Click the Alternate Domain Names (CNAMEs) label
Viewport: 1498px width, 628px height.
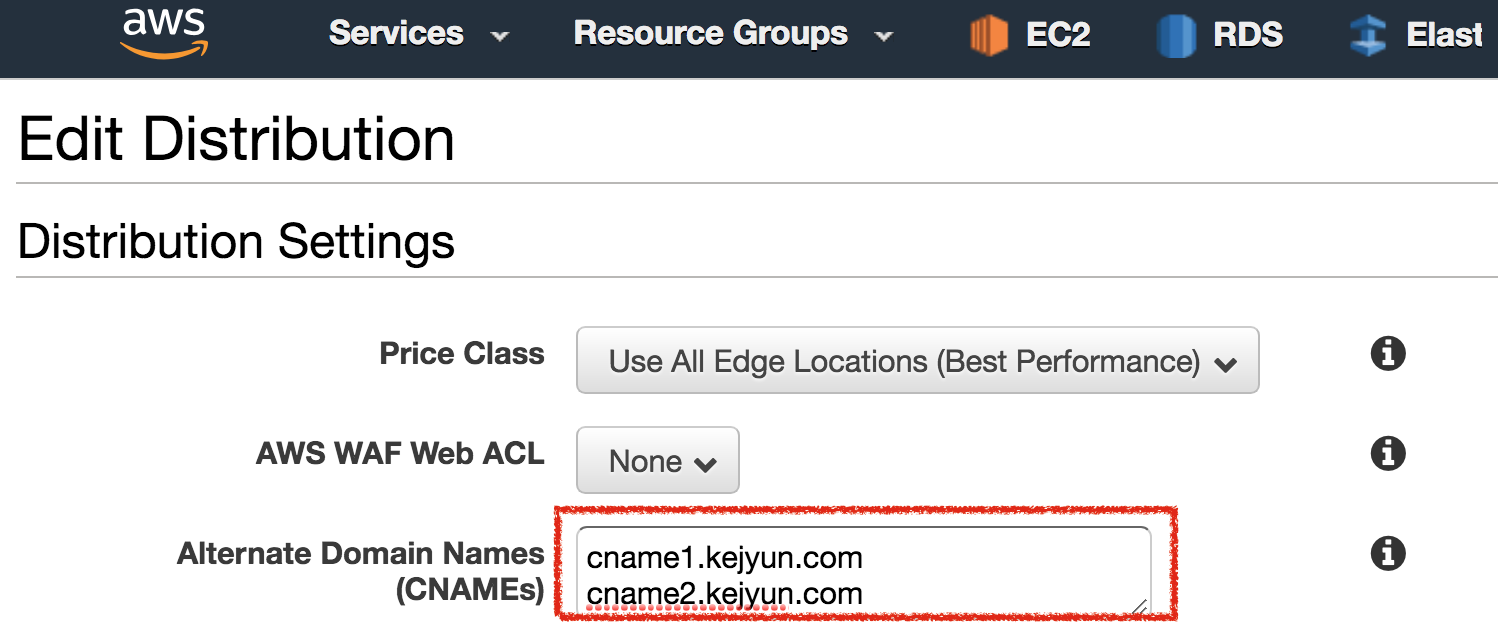[360, 571]
